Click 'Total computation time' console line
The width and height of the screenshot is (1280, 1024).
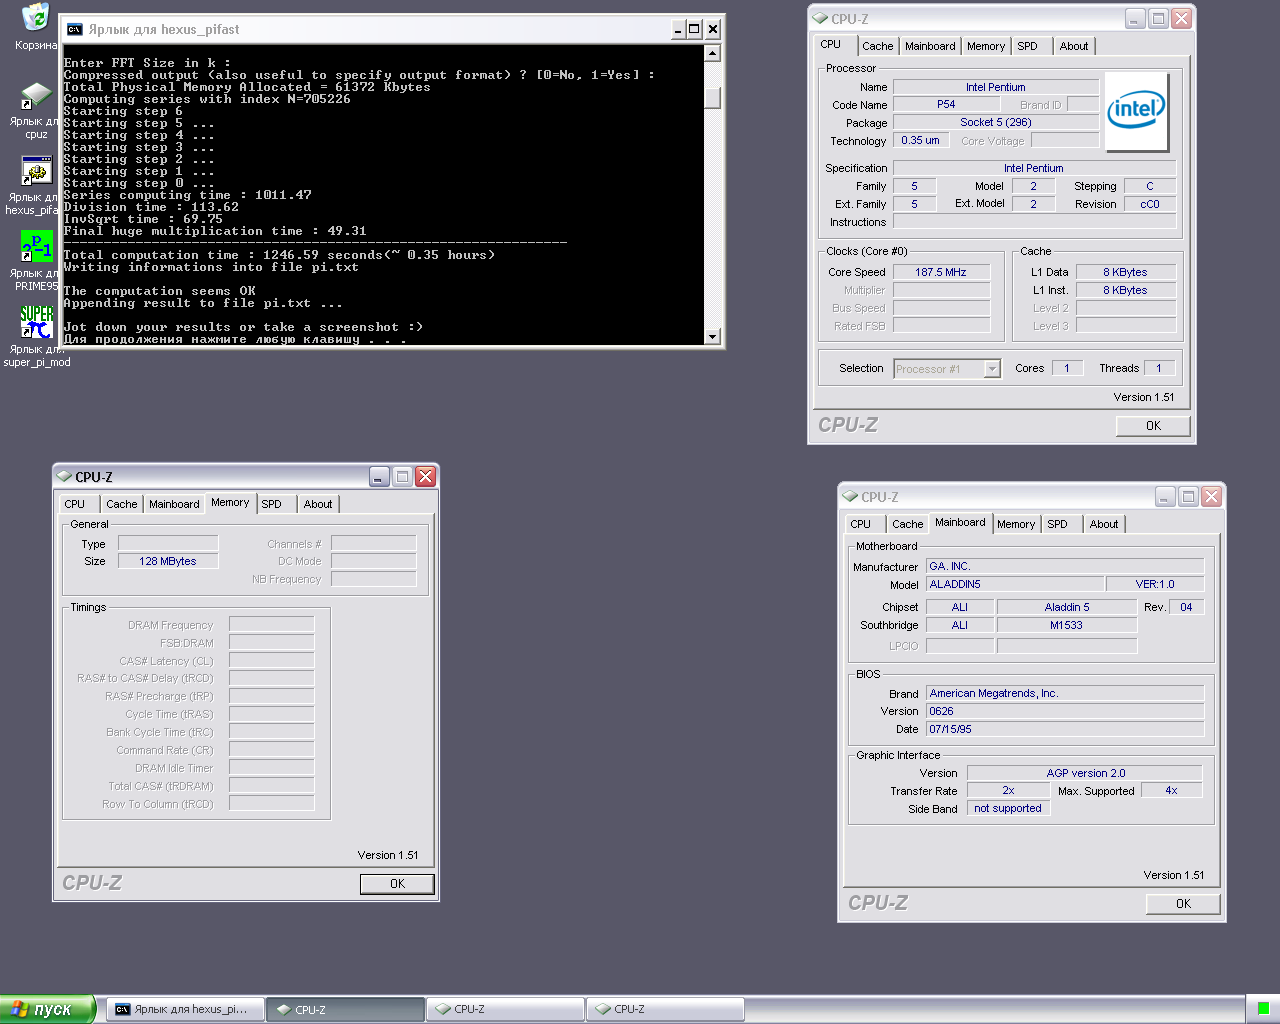[279, 255]
